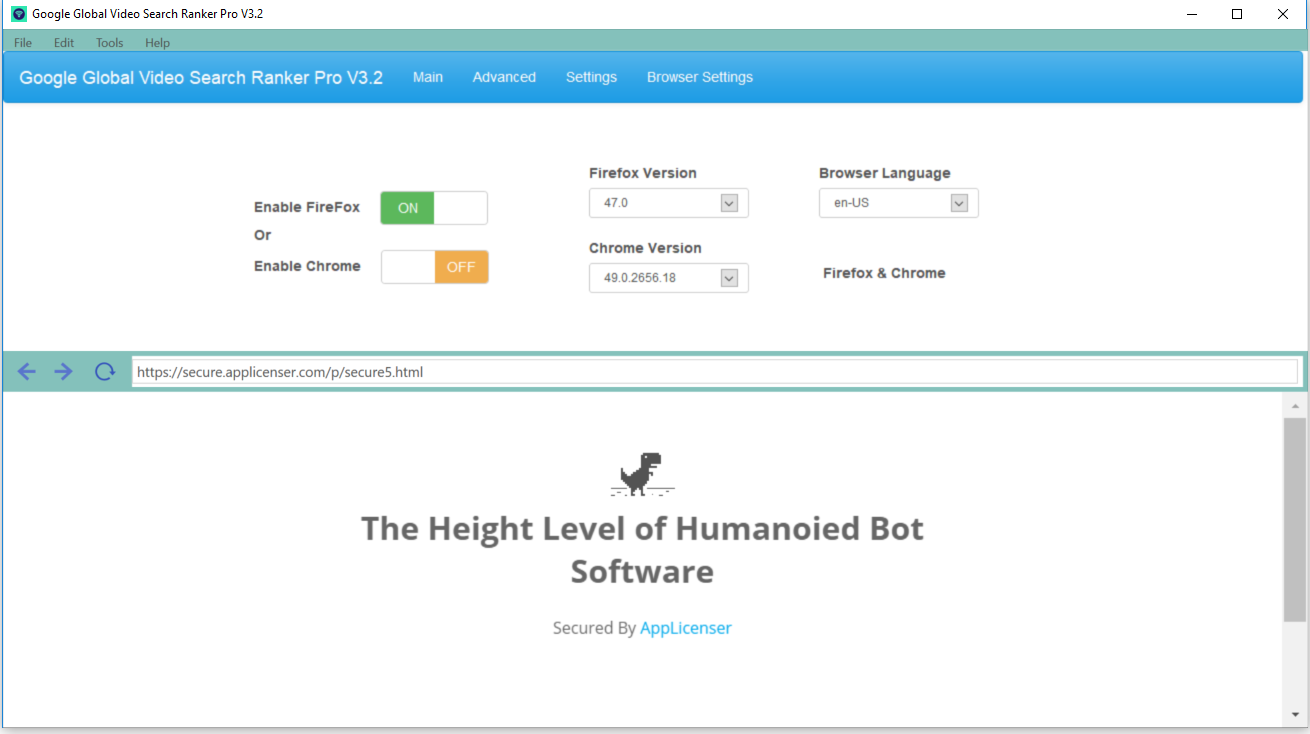1310x734 pixels.
Task: Click the URL address field
Action: pyautogui.click(x=714, y=372)
